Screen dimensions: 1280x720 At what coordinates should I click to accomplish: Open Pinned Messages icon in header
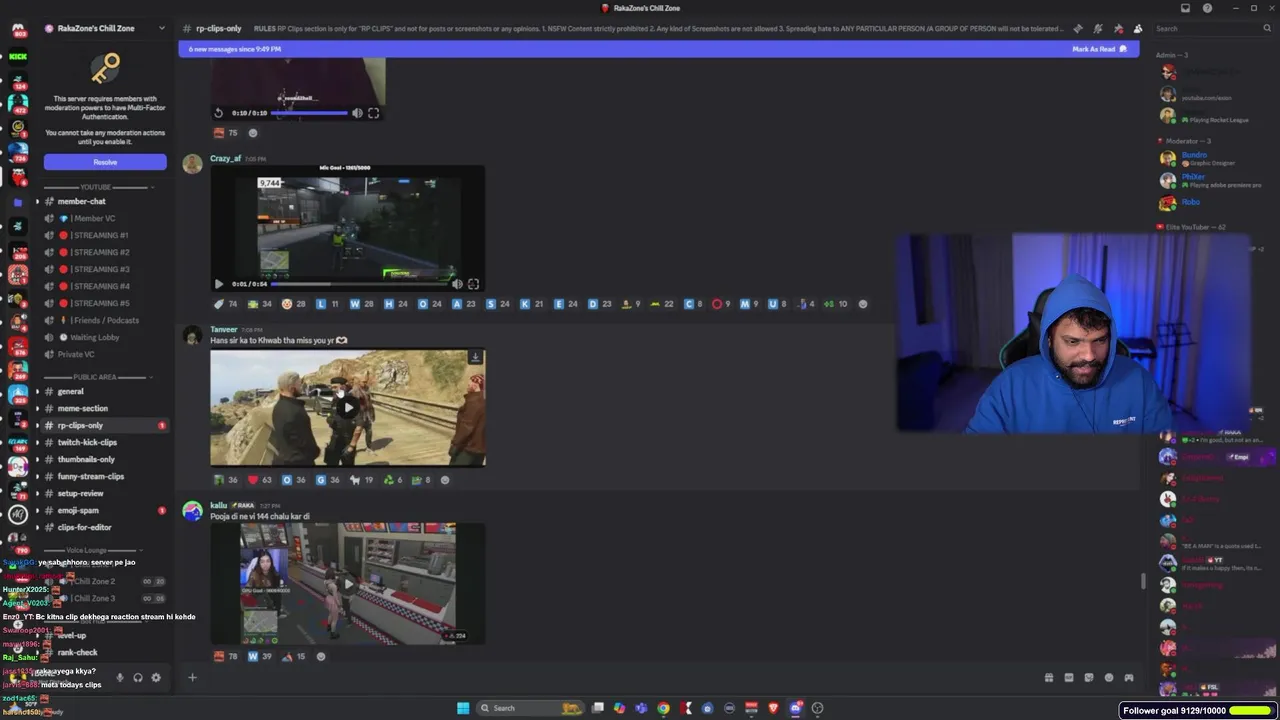(x=1117, y=29)
